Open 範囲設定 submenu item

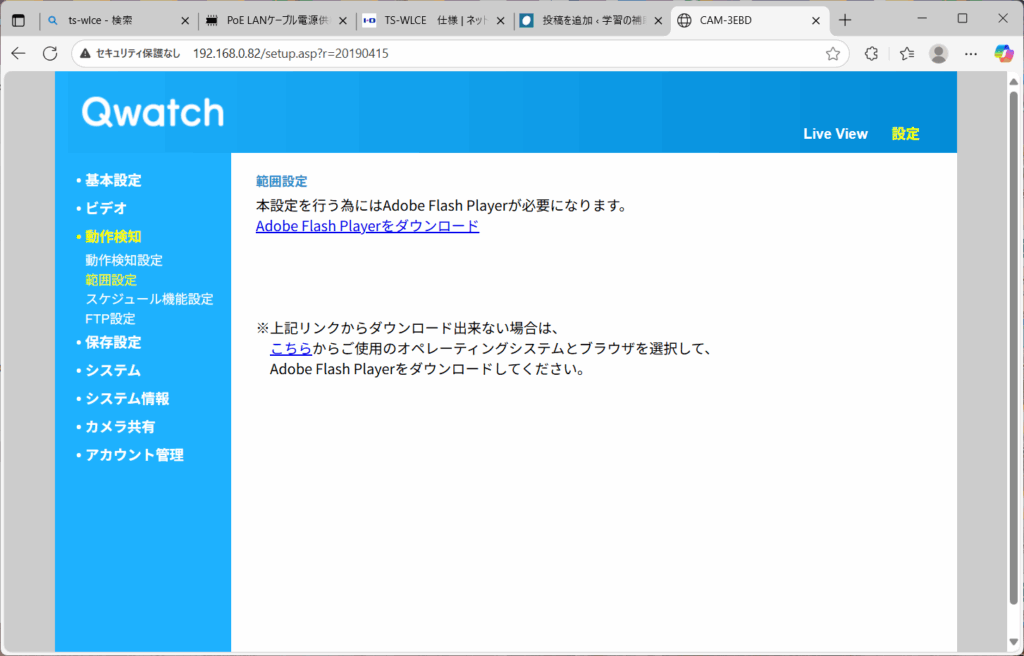pyautogui.click(x=111, y=280)
